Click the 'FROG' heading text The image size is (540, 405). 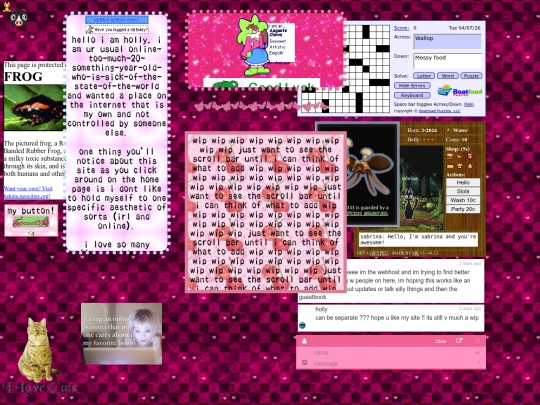(x=23, y=76)
